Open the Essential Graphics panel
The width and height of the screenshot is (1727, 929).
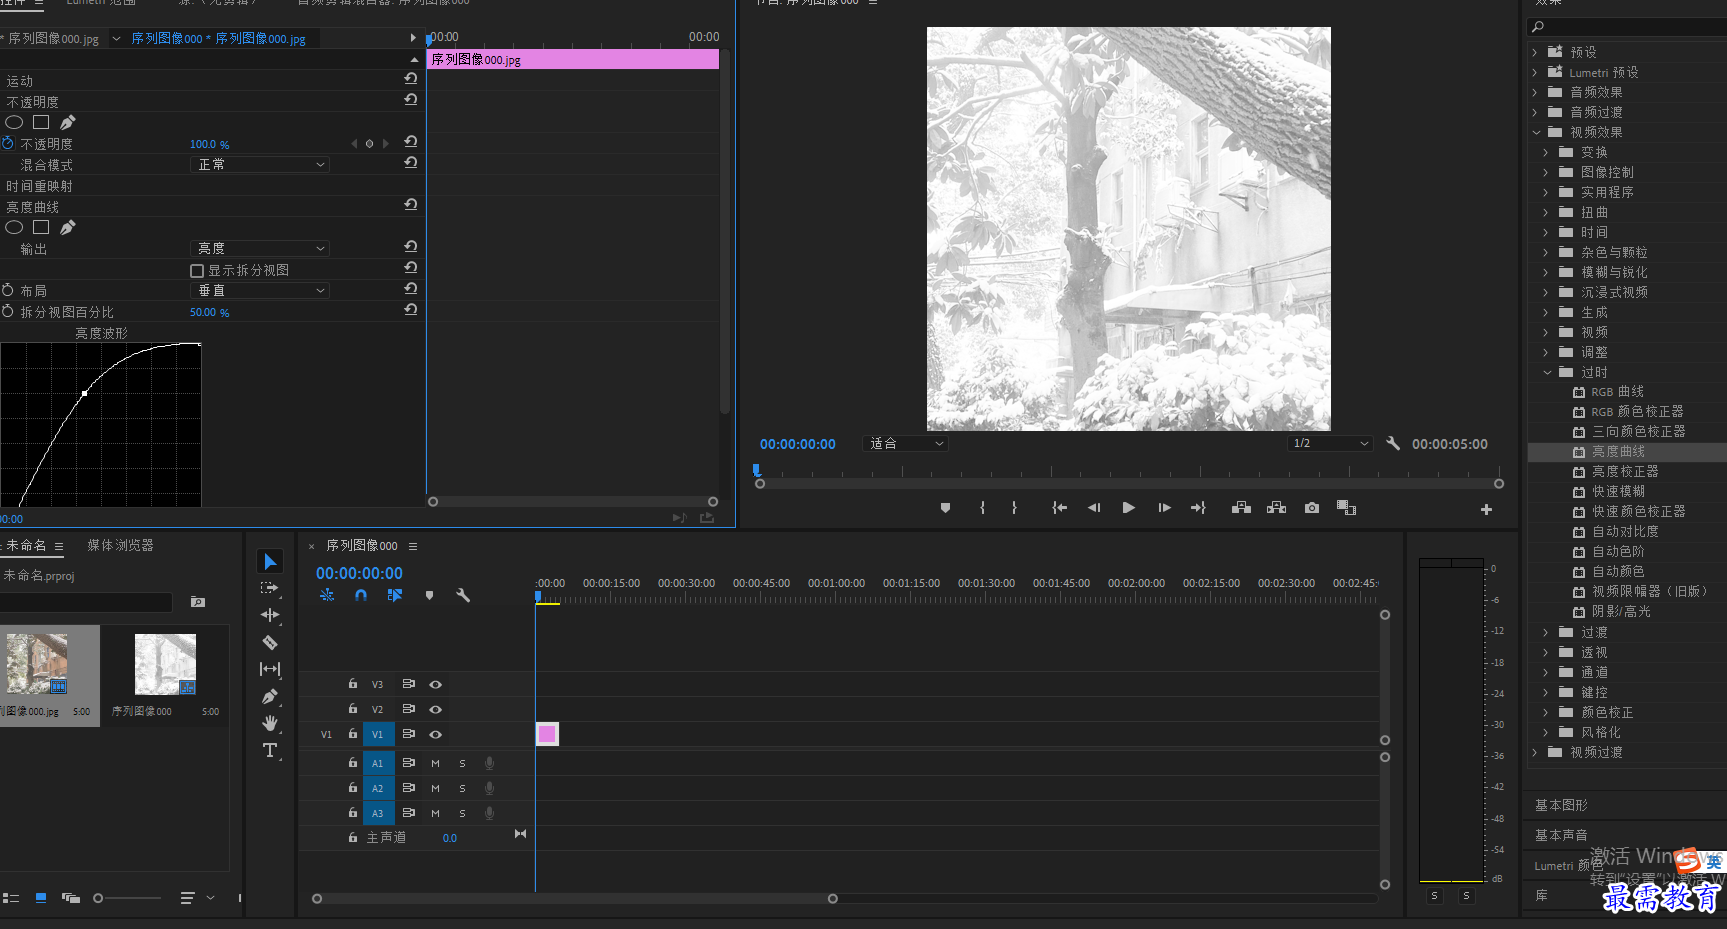point(1561,805)
